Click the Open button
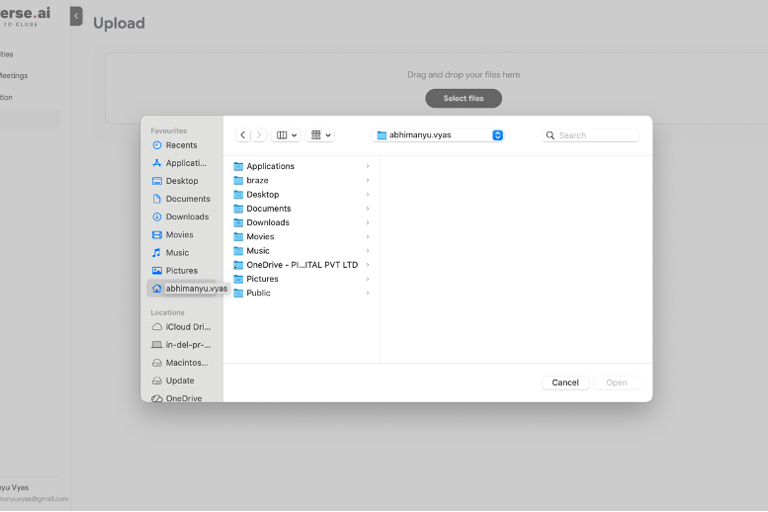Image resolution: width=768 pixels, height=512 pixels. [617, 383]
